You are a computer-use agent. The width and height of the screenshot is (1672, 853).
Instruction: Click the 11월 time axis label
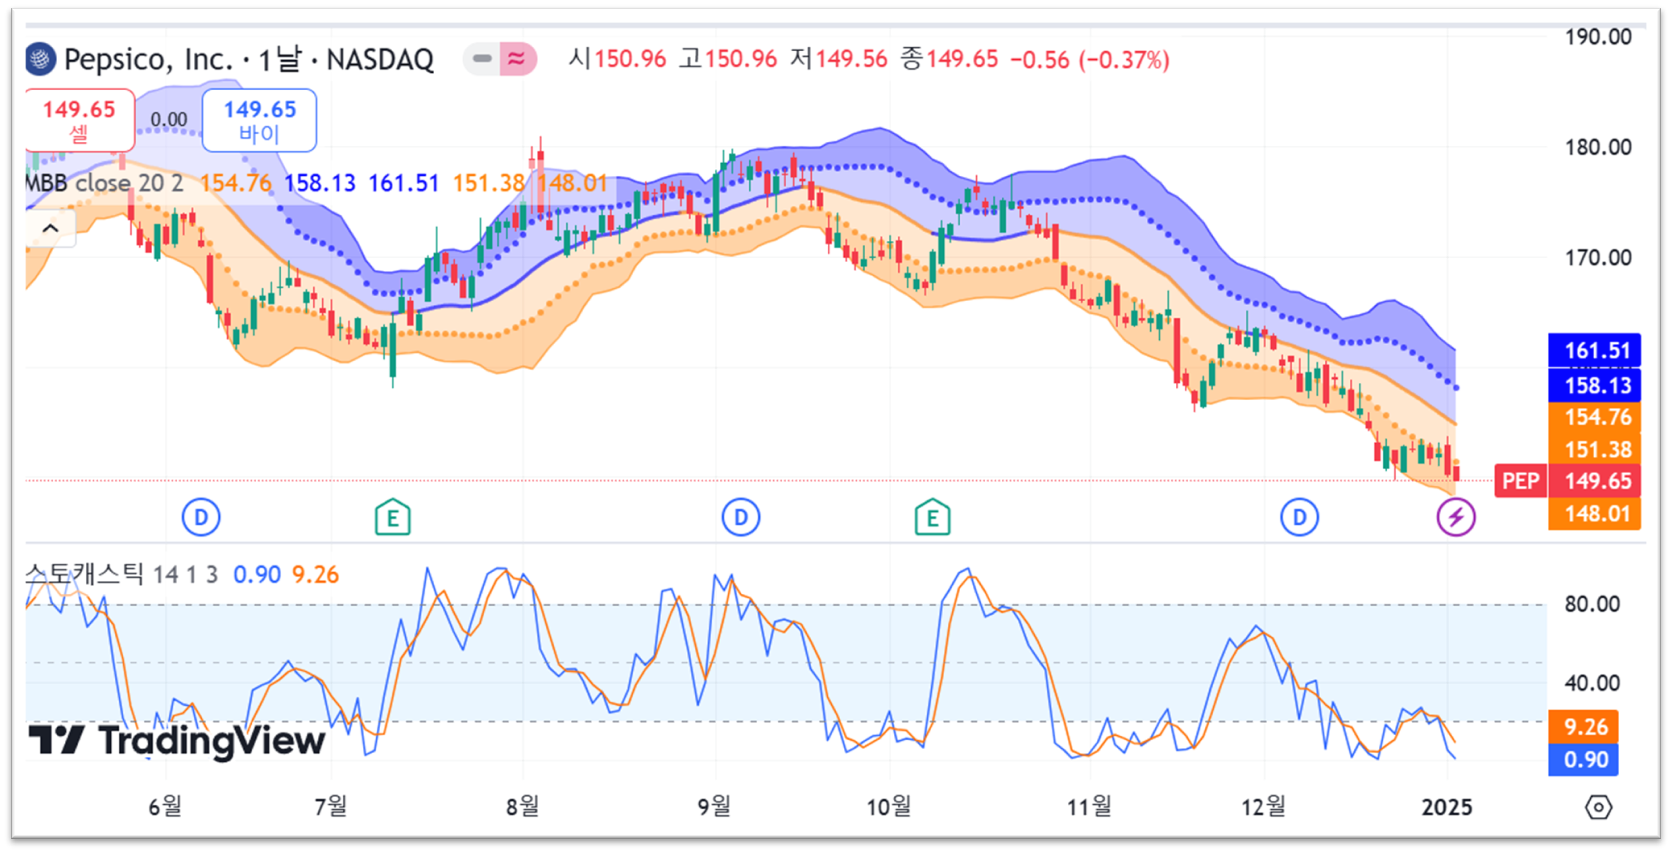point(1088,806)
